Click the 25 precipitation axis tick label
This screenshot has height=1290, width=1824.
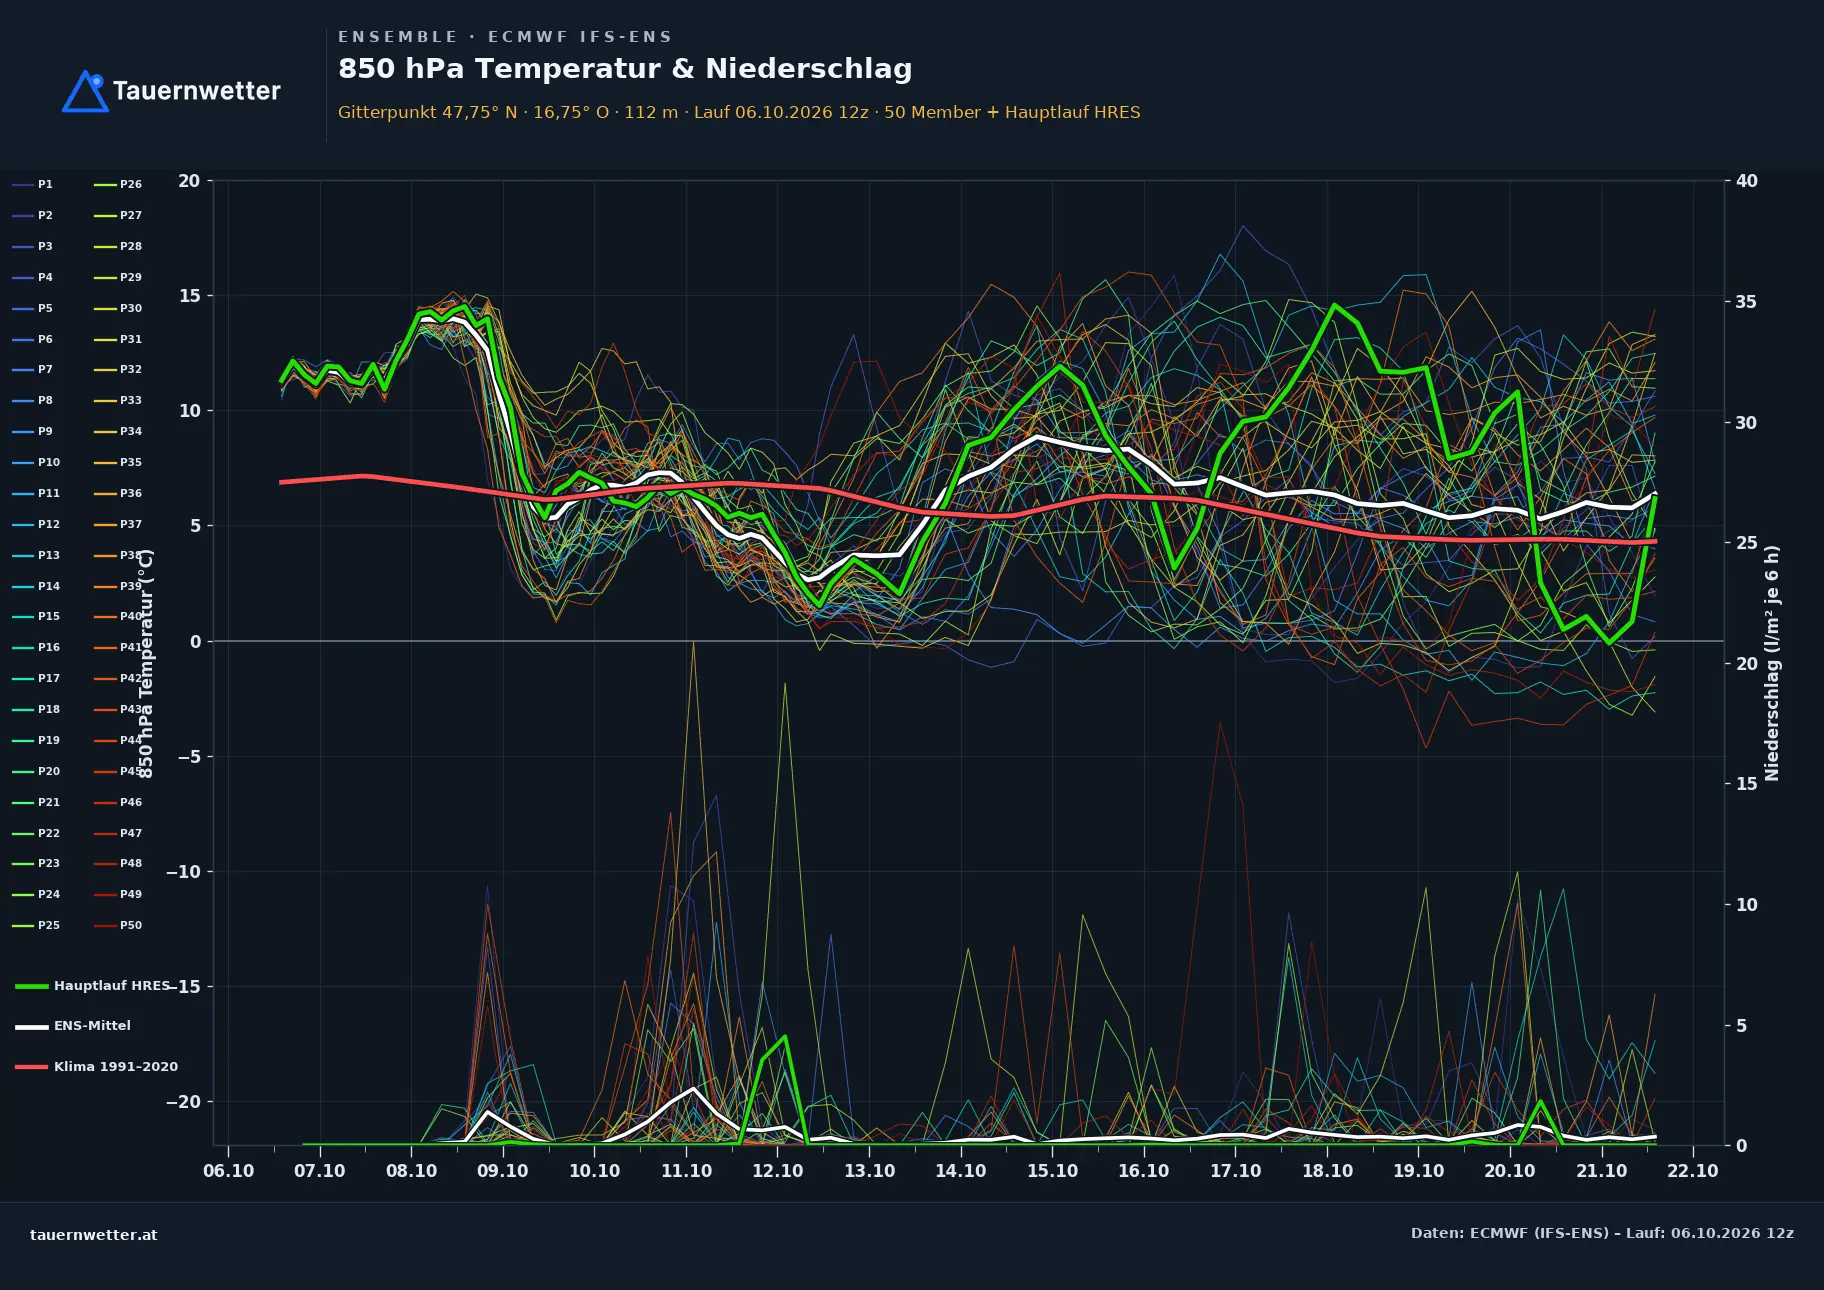point(1747,542)
